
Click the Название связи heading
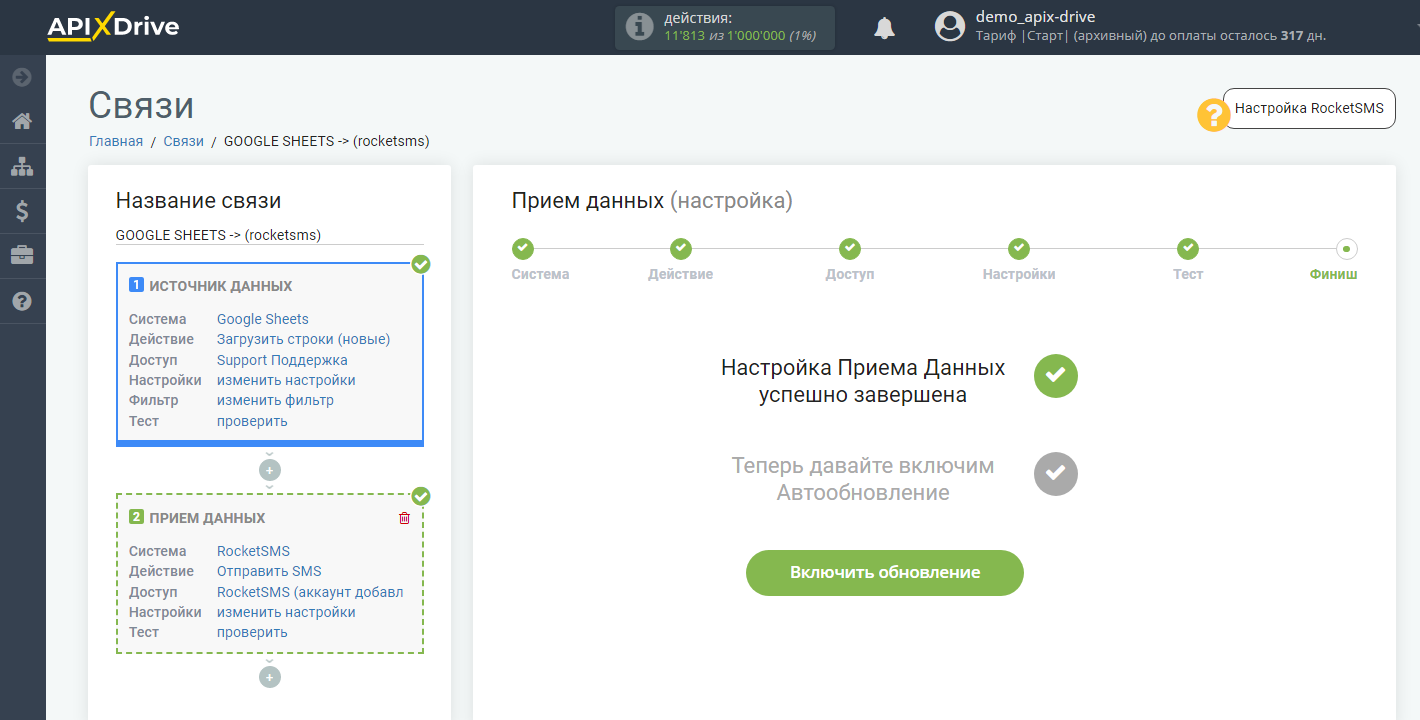click(199, 200)
